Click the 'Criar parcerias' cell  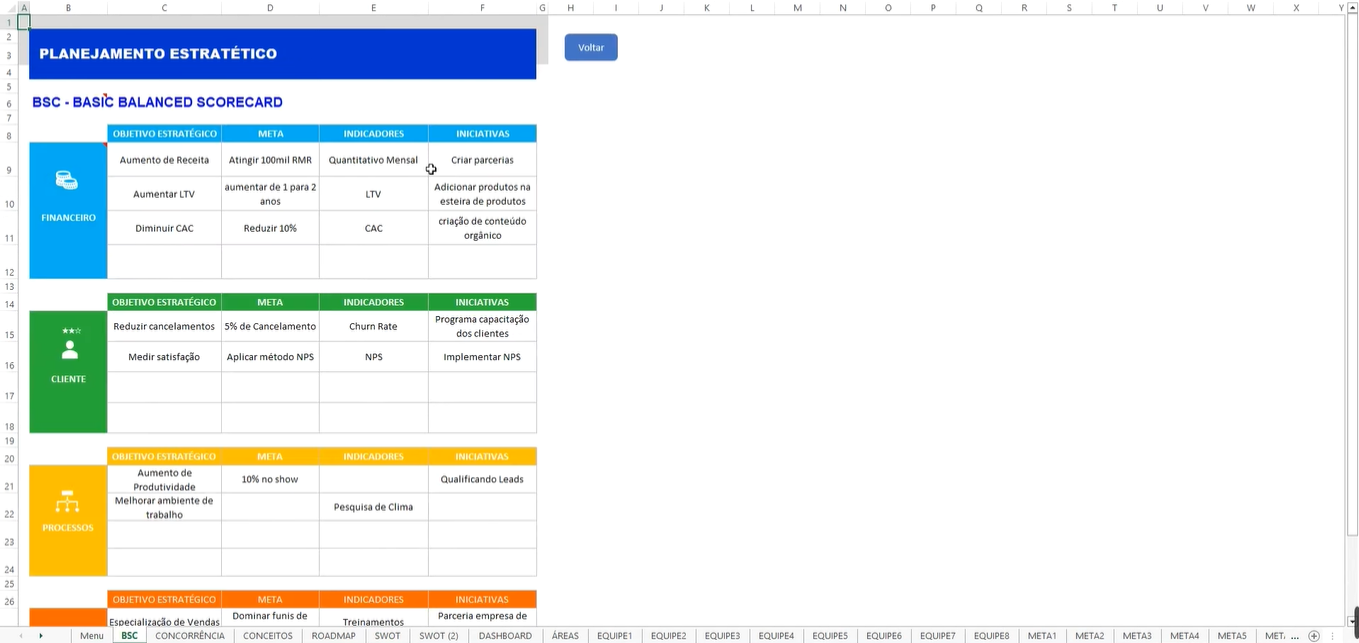tap(482, 160)
